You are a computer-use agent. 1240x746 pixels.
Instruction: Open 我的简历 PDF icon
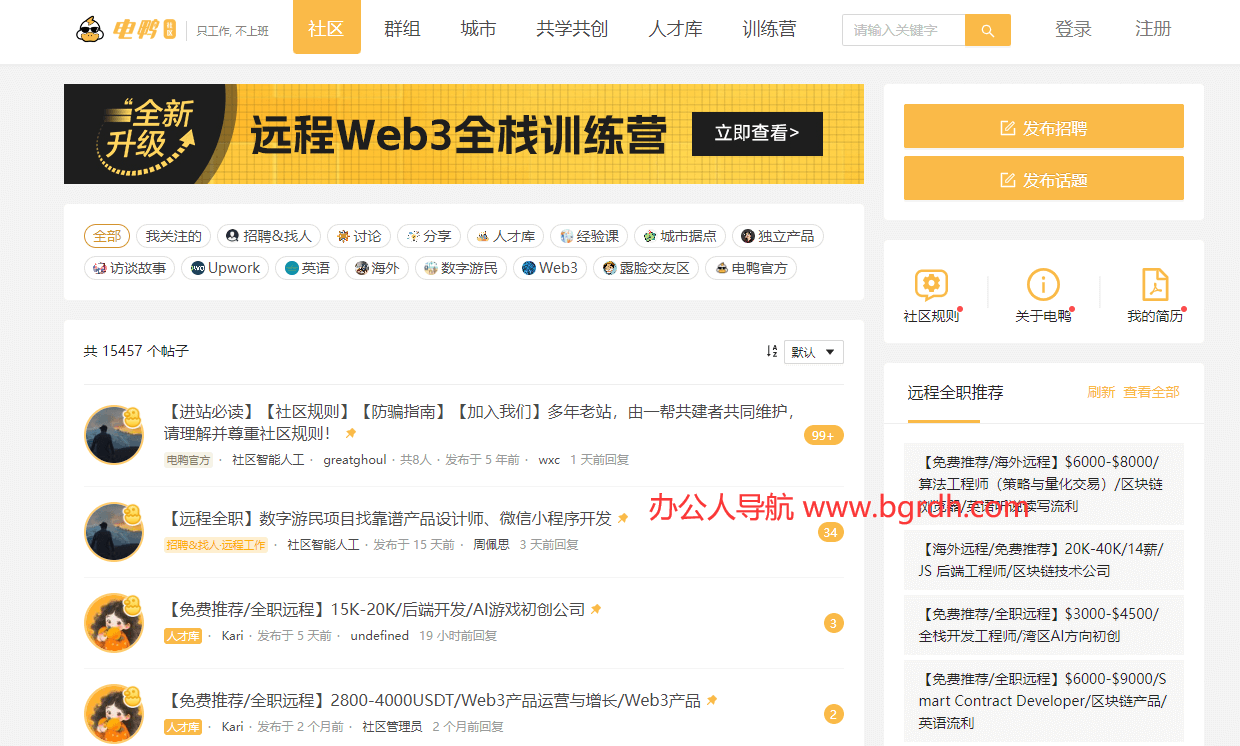[x=1155, y=285]
